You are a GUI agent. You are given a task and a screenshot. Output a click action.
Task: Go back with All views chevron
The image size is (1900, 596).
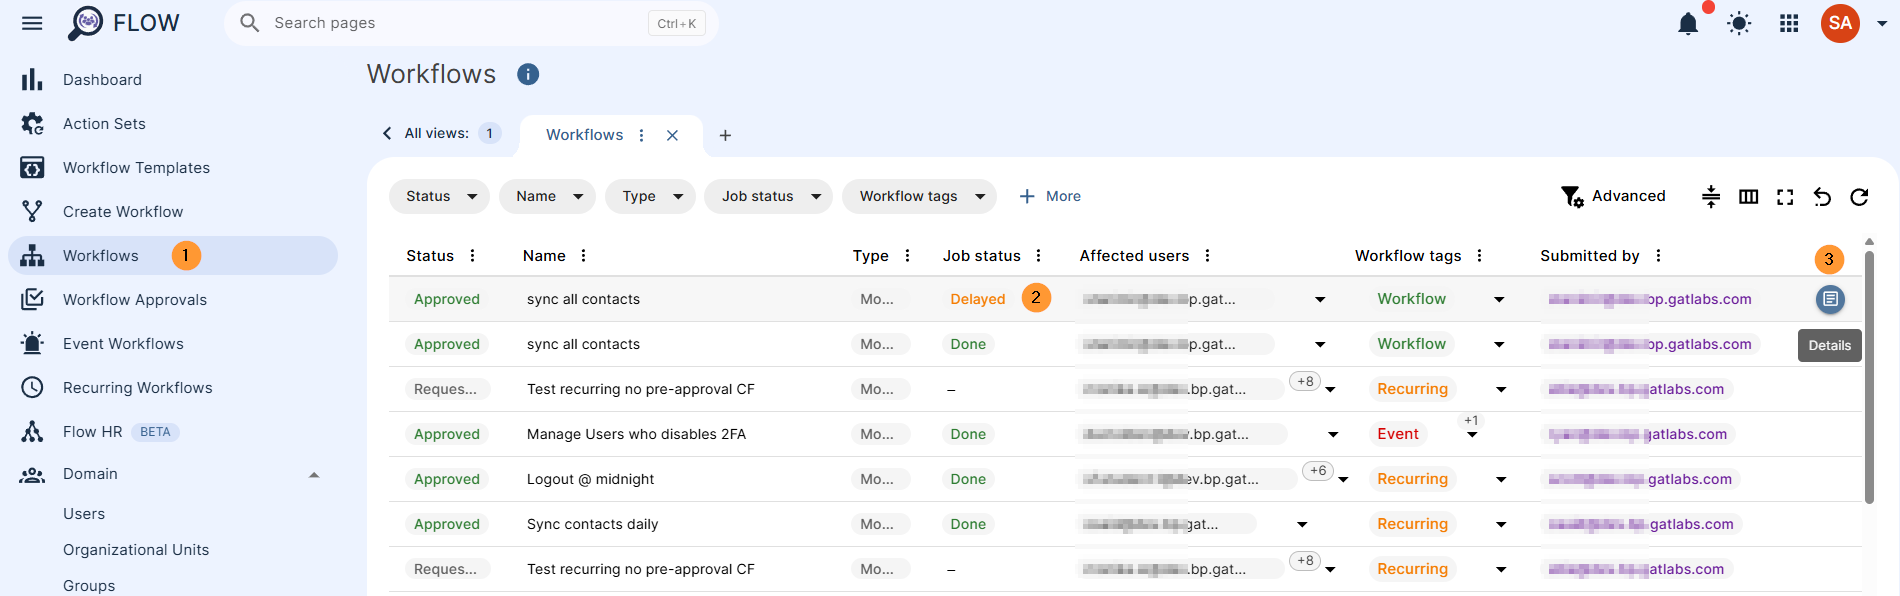click(x=387, y=133)
